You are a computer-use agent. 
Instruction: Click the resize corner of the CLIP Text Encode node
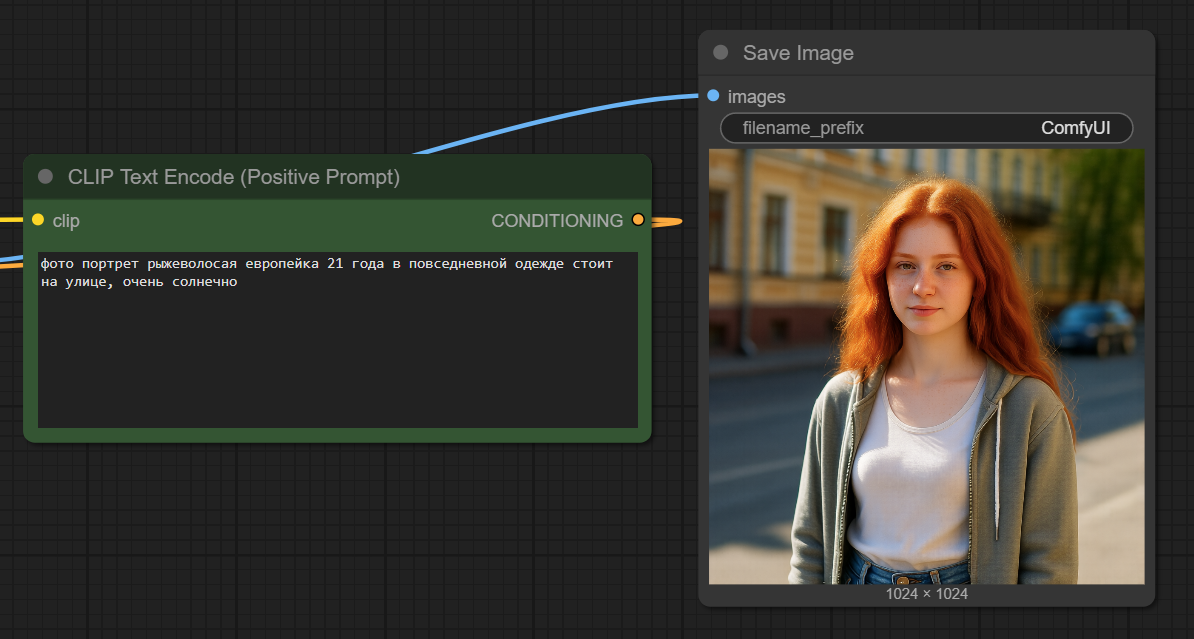[646, 436]
